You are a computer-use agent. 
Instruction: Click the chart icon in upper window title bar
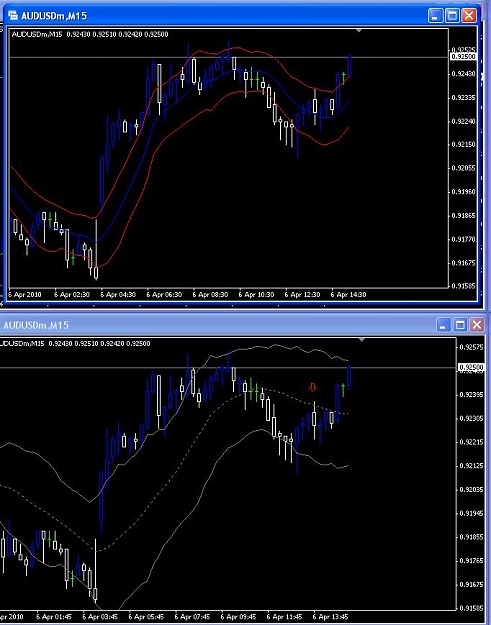pos(13,16)
